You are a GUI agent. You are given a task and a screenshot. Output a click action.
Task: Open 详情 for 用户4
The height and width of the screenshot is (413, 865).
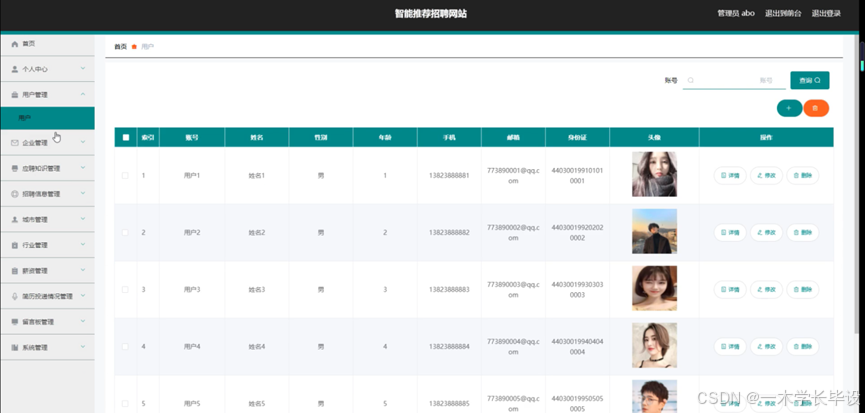730,346
